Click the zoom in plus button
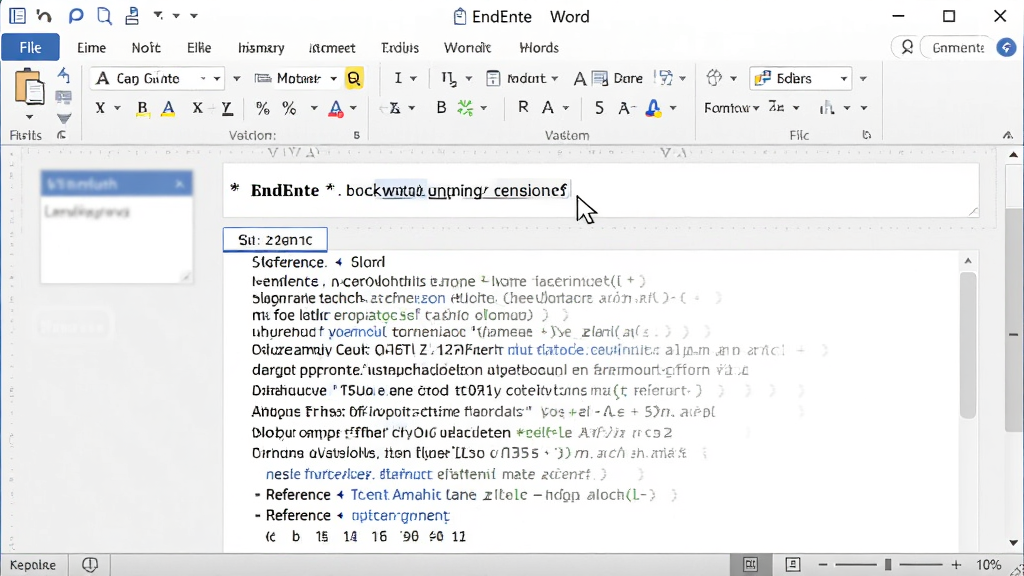This screenshot has height=576, width=1024. (956, 564)
